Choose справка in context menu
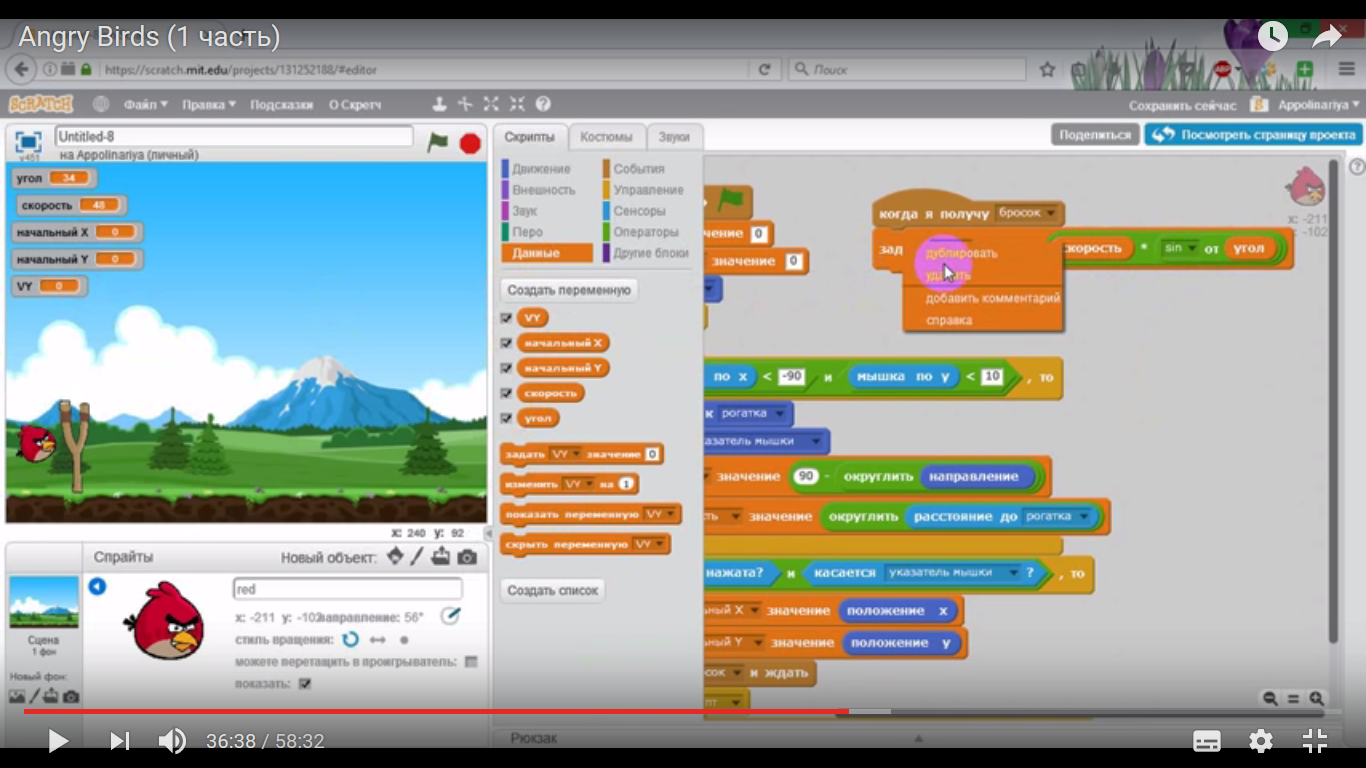 [949, 320]
